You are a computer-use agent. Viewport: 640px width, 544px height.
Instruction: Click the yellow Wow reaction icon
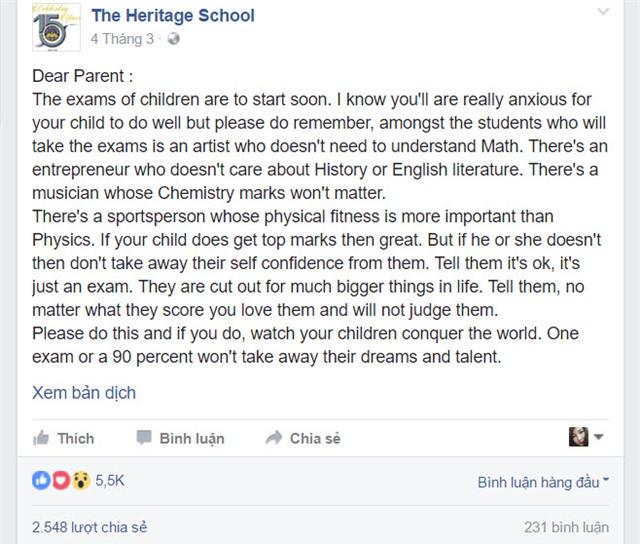(x=81, y=480)
